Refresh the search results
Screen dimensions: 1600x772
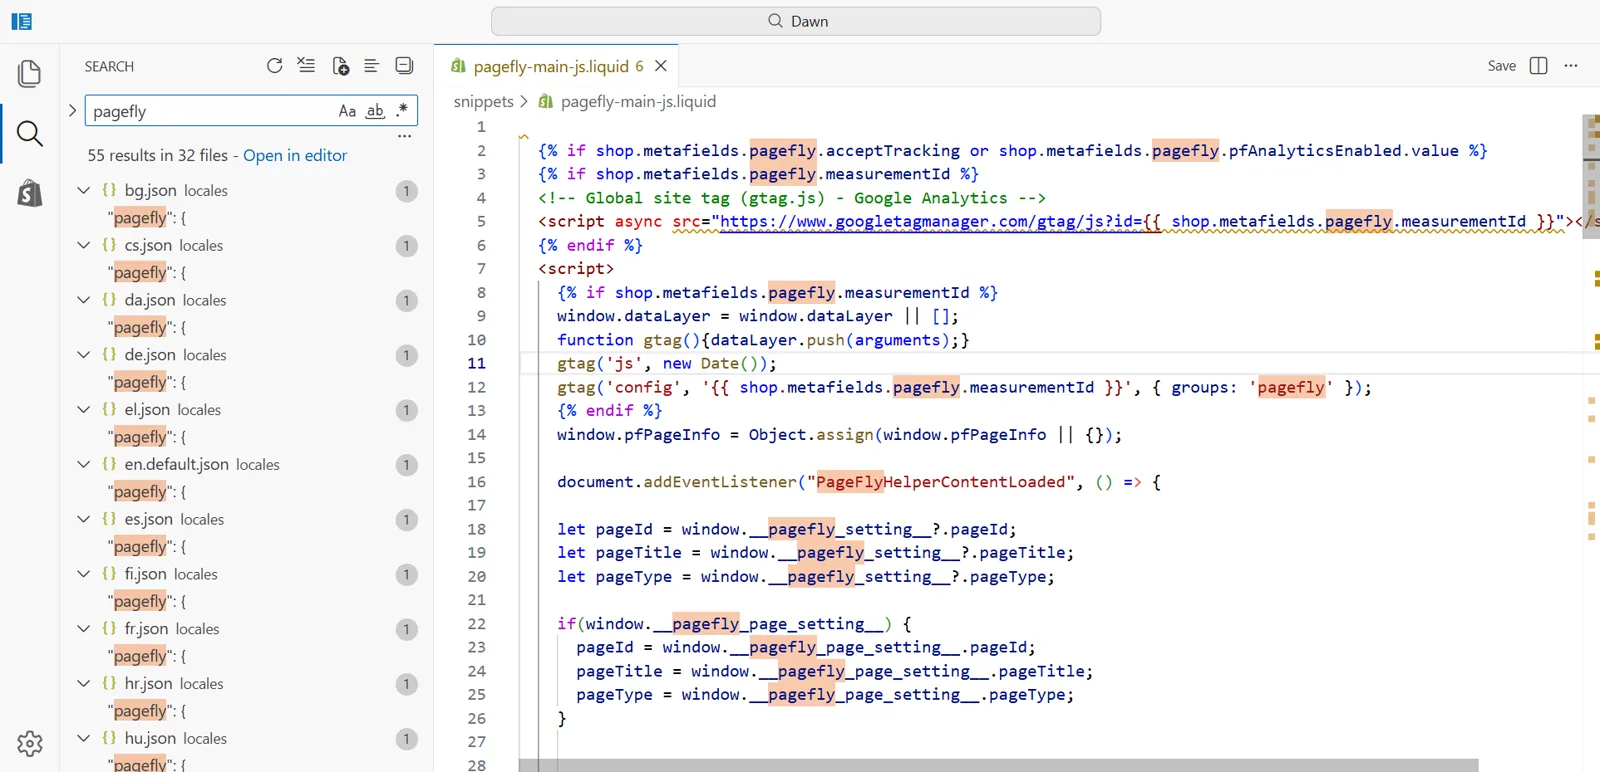(x=274, y=66)
